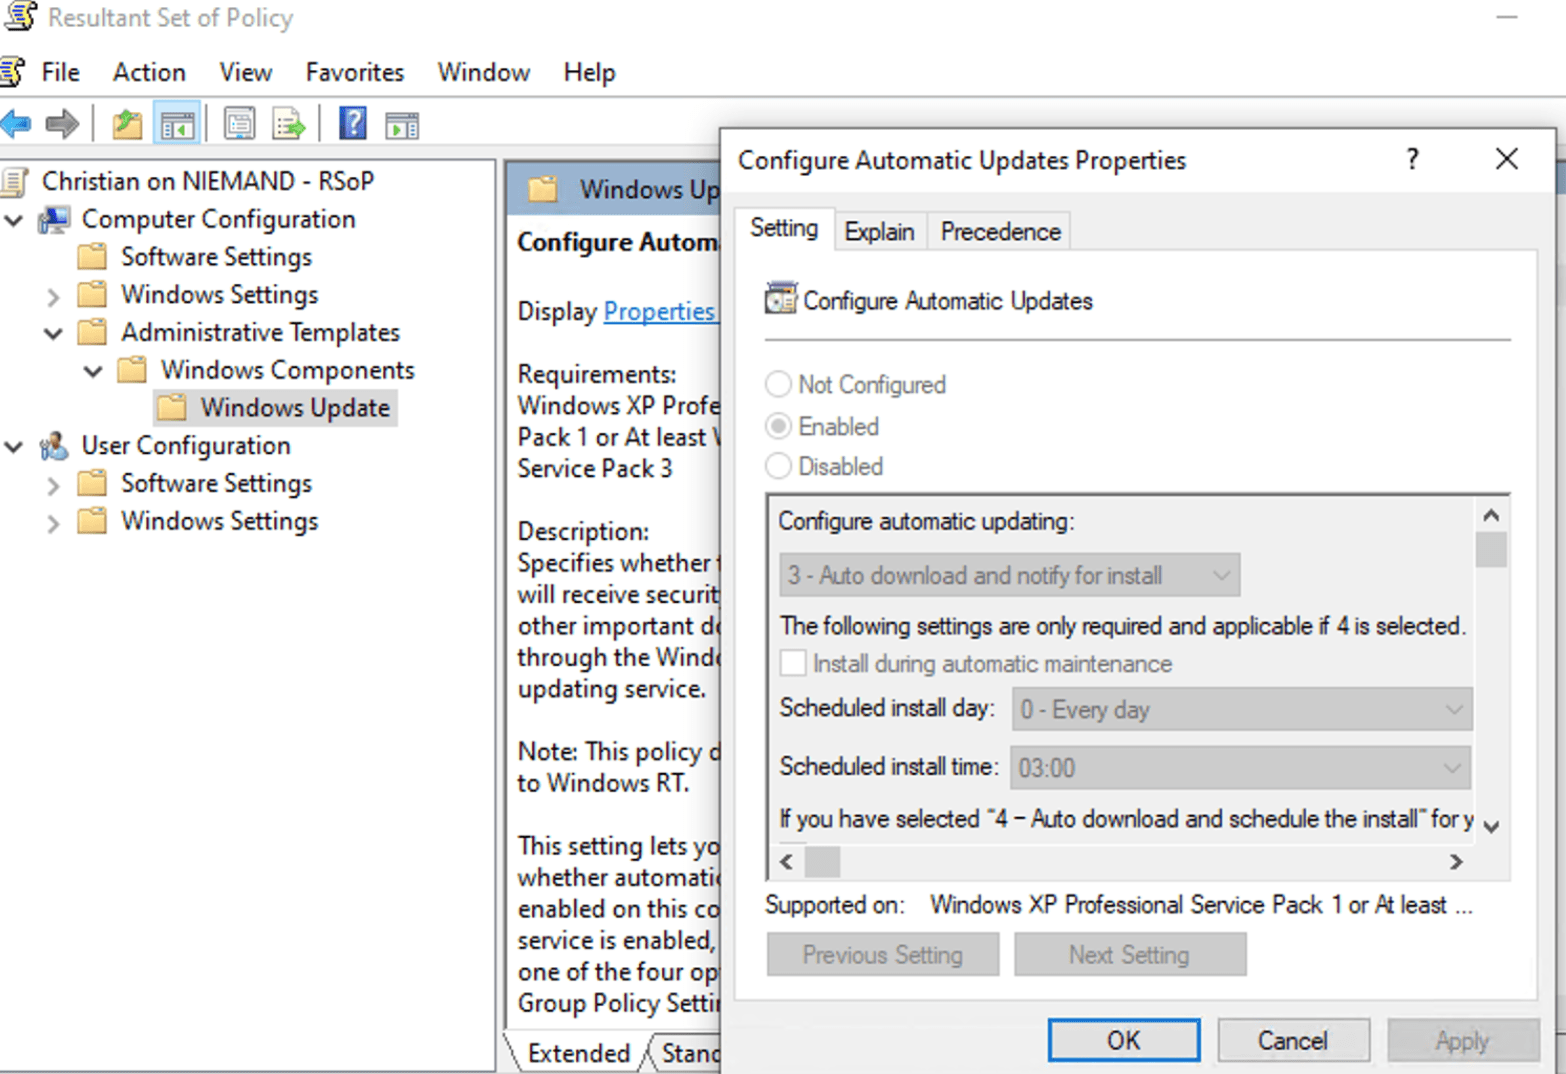Image resolution: width=1566 pixels, height=1074 pixels.
Task: Click the Windows Settings folder icon under Computer Configuration
Action: 92,295
